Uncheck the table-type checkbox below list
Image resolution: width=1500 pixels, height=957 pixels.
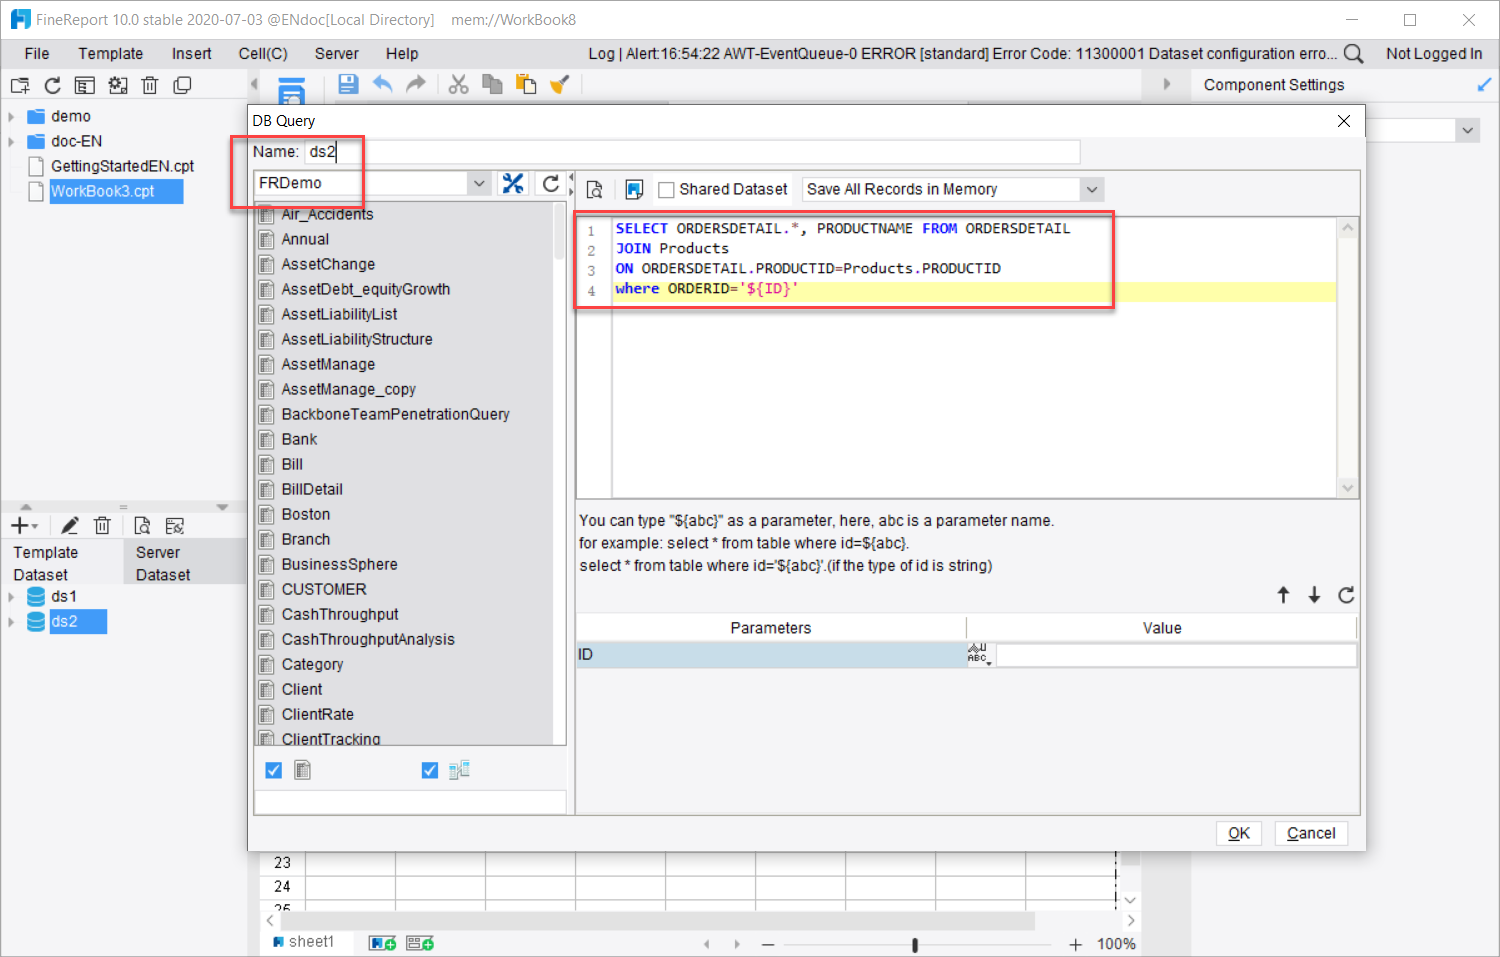pyautogui.click(x=273, y=770)
